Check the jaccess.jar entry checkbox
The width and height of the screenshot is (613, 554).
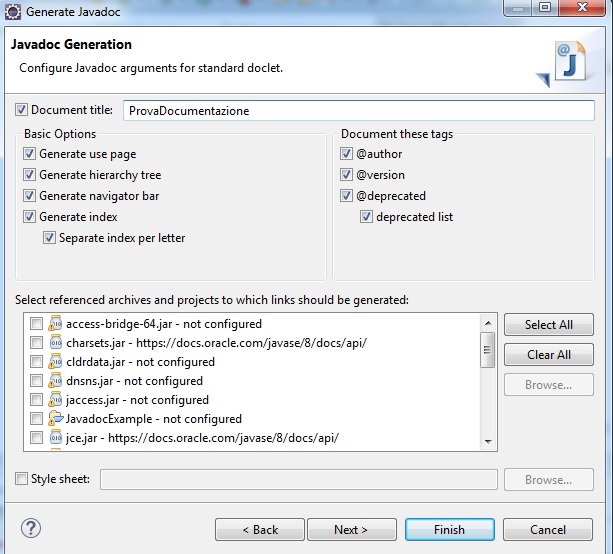click(x=36, y=400)
